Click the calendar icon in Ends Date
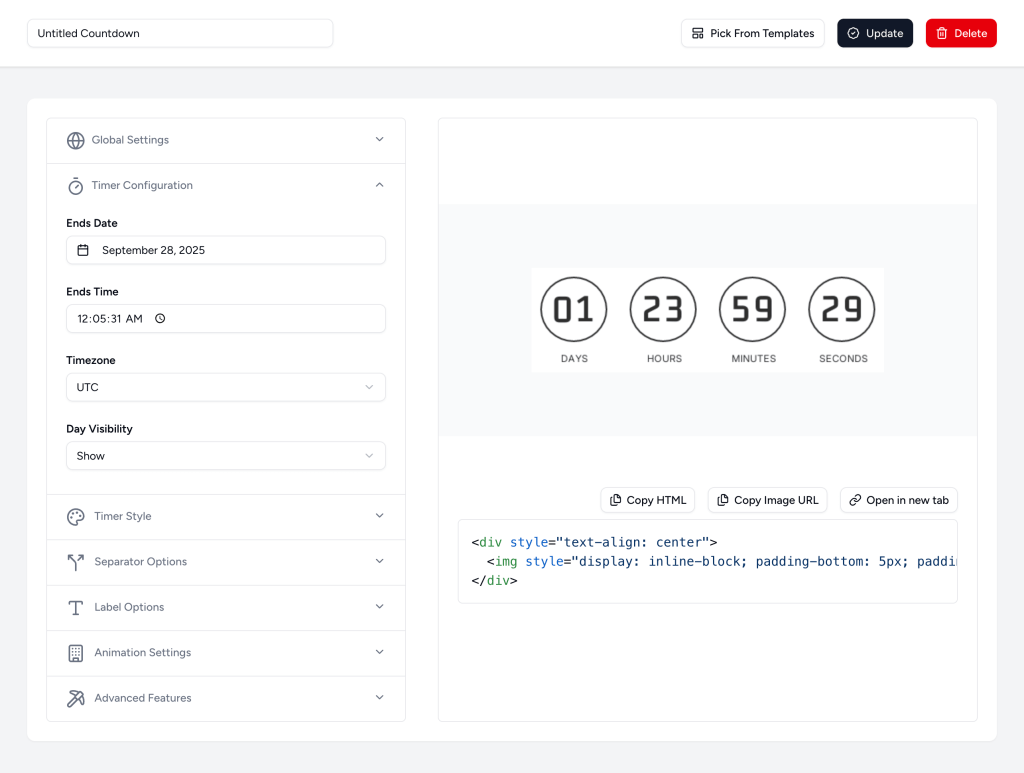The width and height of the screenshot is (1024, 773). pyautogui.click(x=84, y=250)
